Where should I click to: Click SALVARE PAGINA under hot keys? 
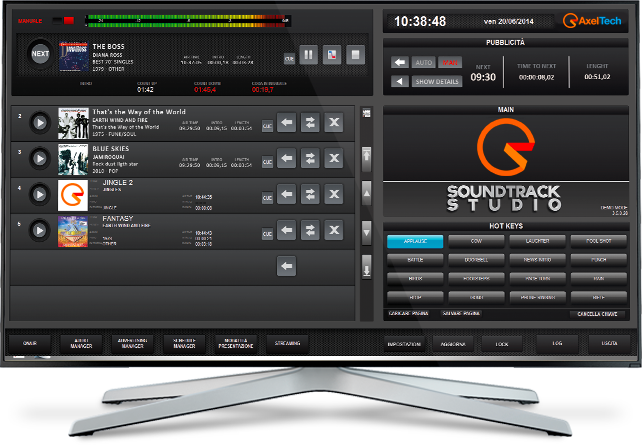[x=461, y=314]
